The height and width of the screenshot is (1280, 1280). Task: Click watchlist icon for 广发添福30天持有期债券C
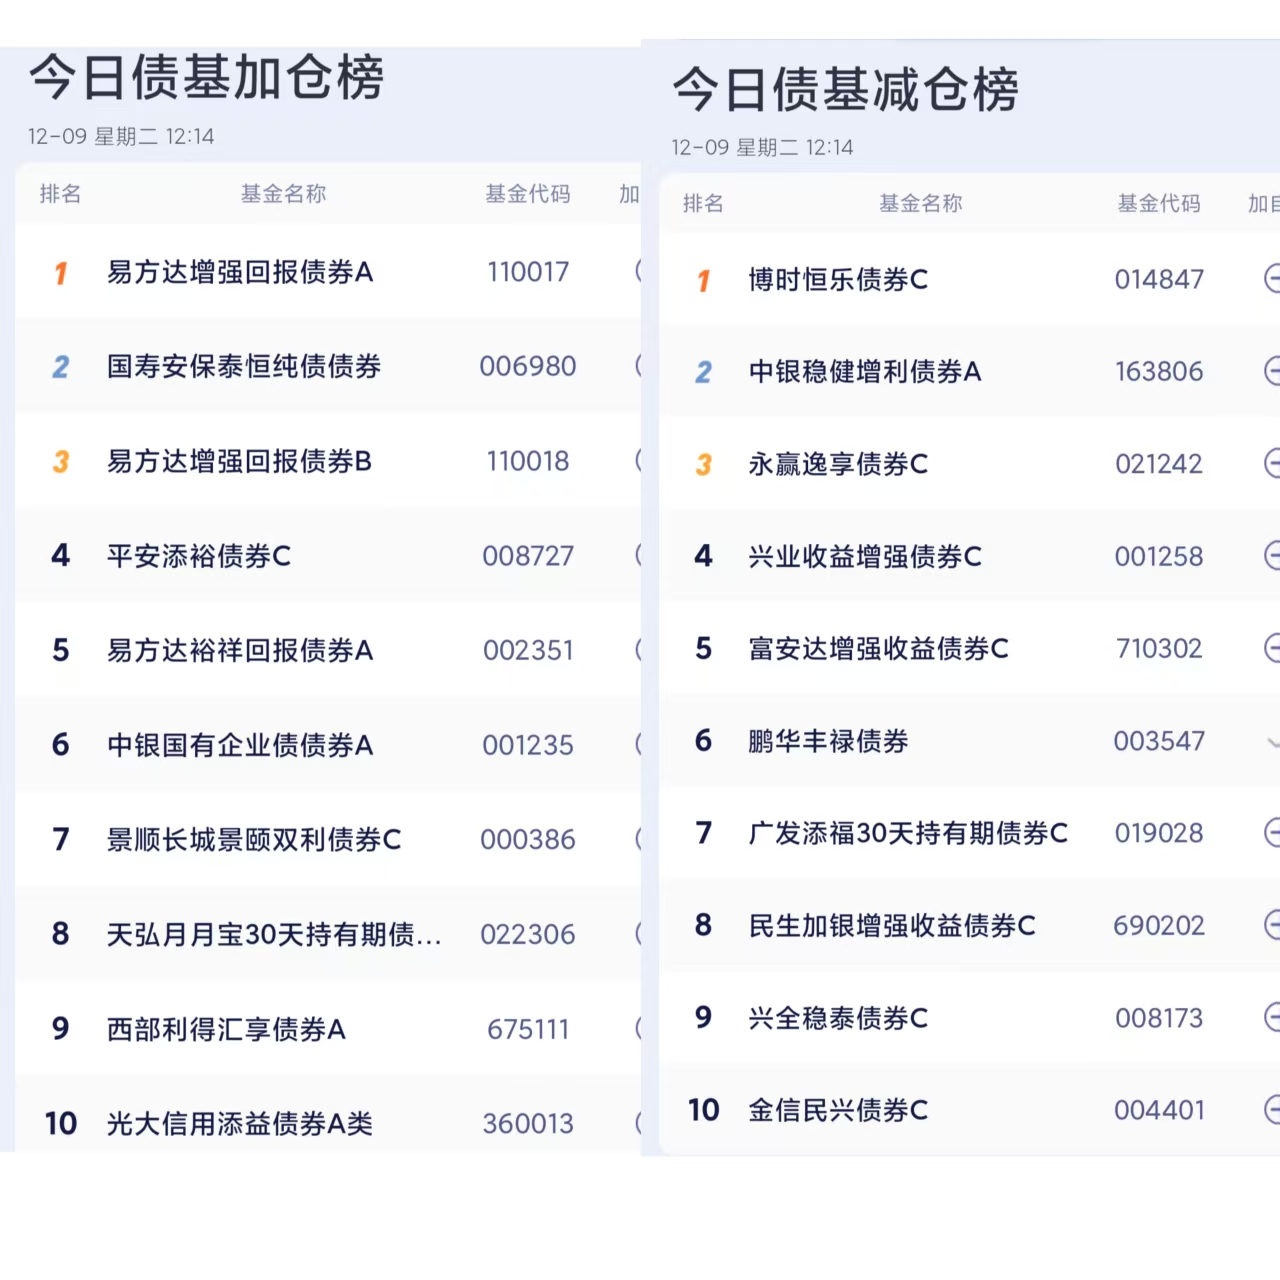tap(1272, 832)
